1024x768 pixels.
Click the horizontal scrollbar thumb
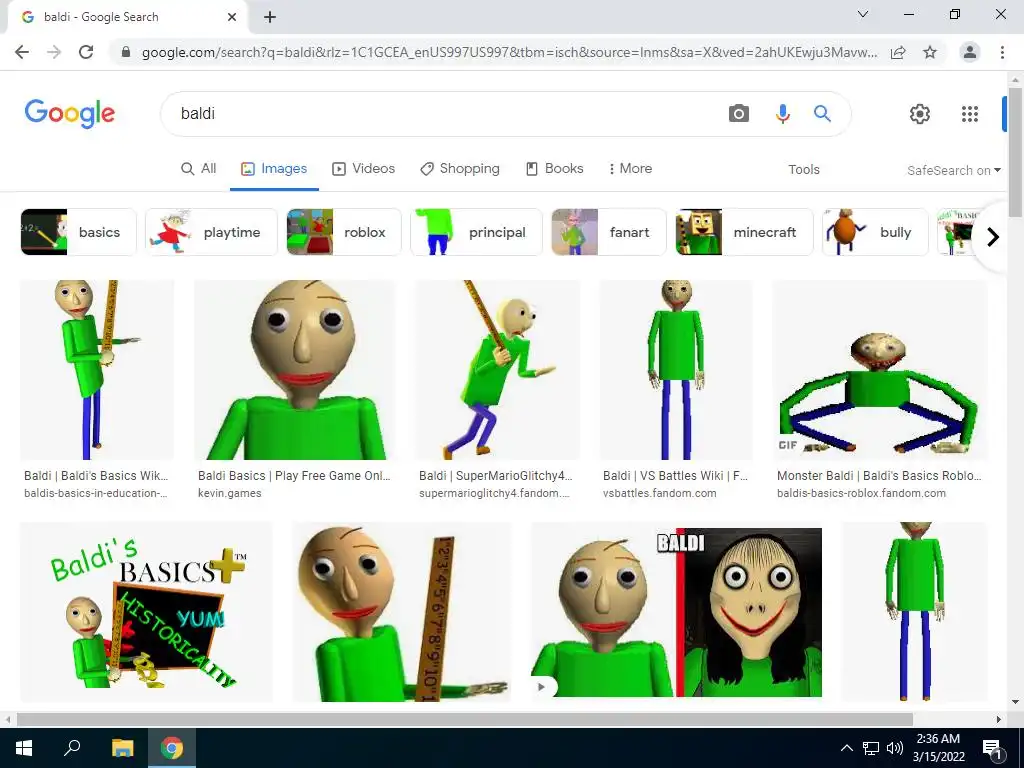tap(464, 719)
